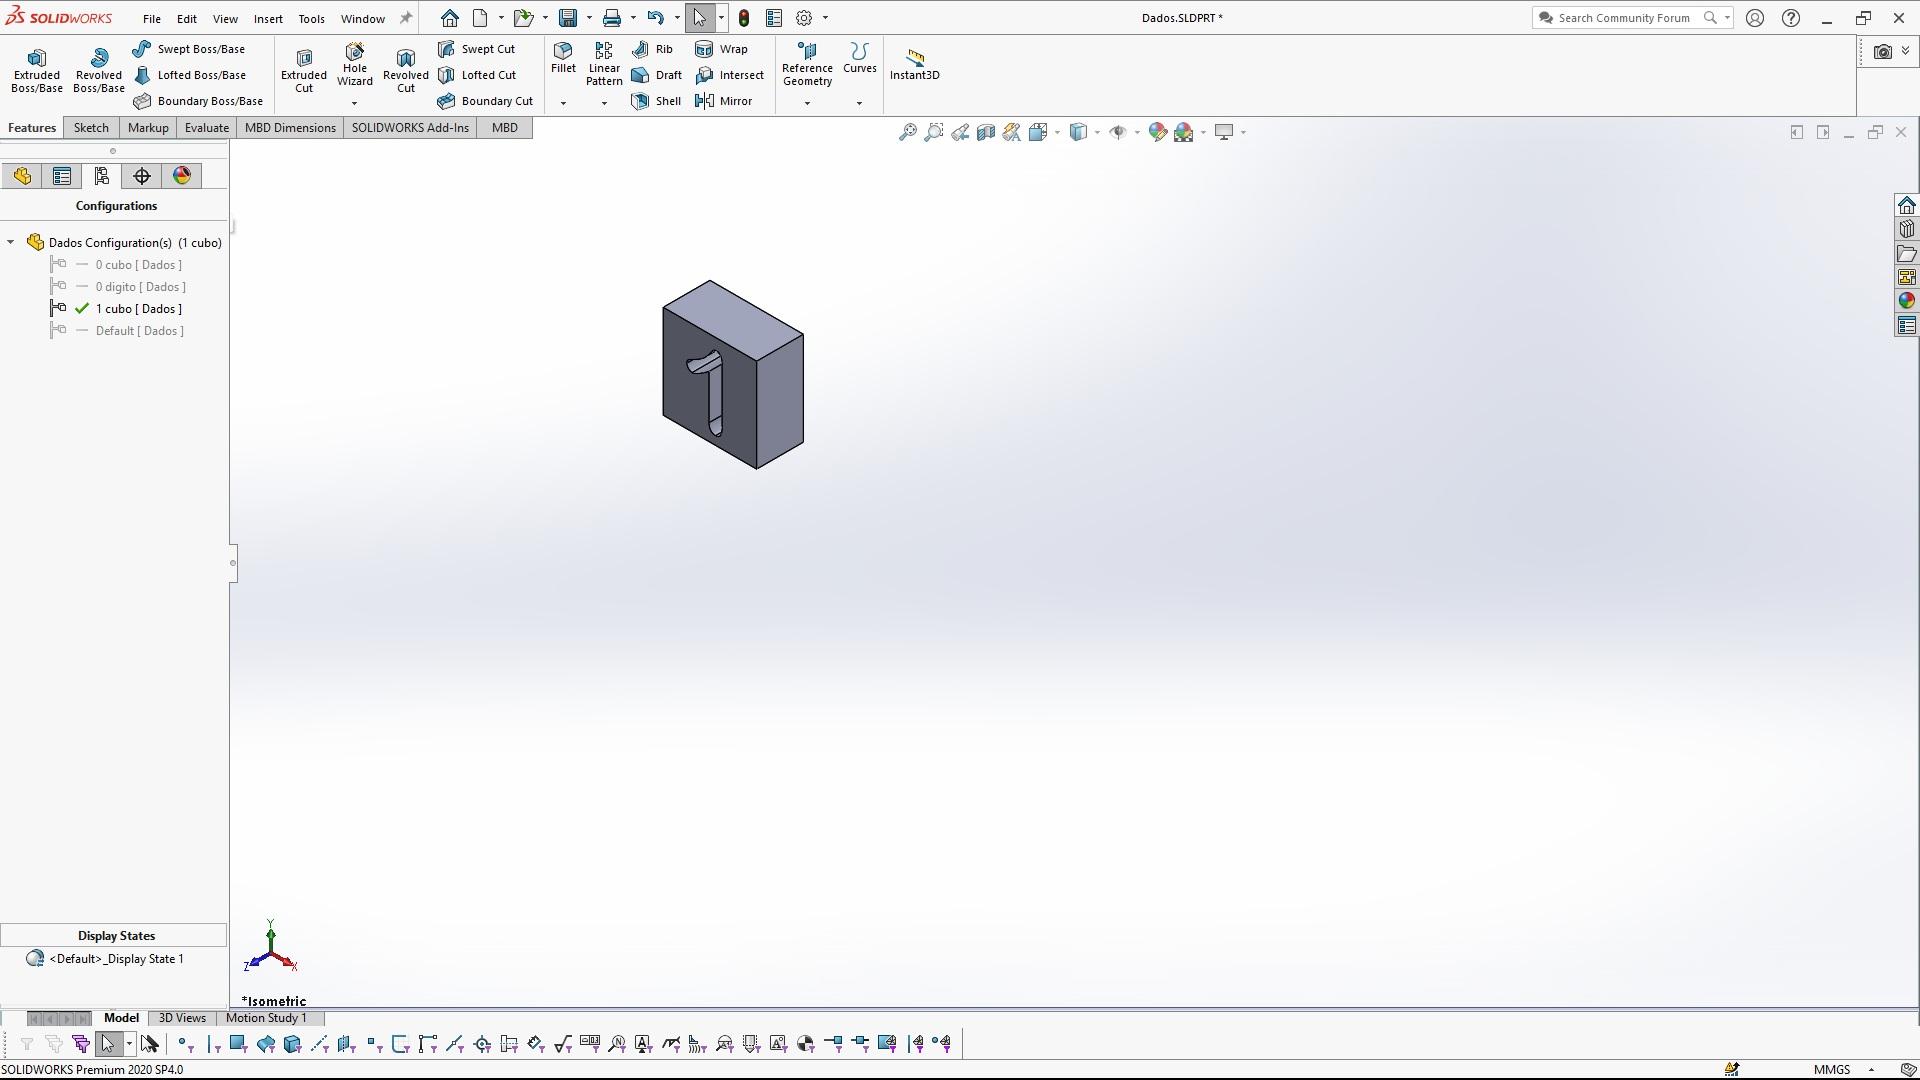1920x1080 pixels.
Task: Activate the 0 digito configuration
Action: click(x=141, y=287)
